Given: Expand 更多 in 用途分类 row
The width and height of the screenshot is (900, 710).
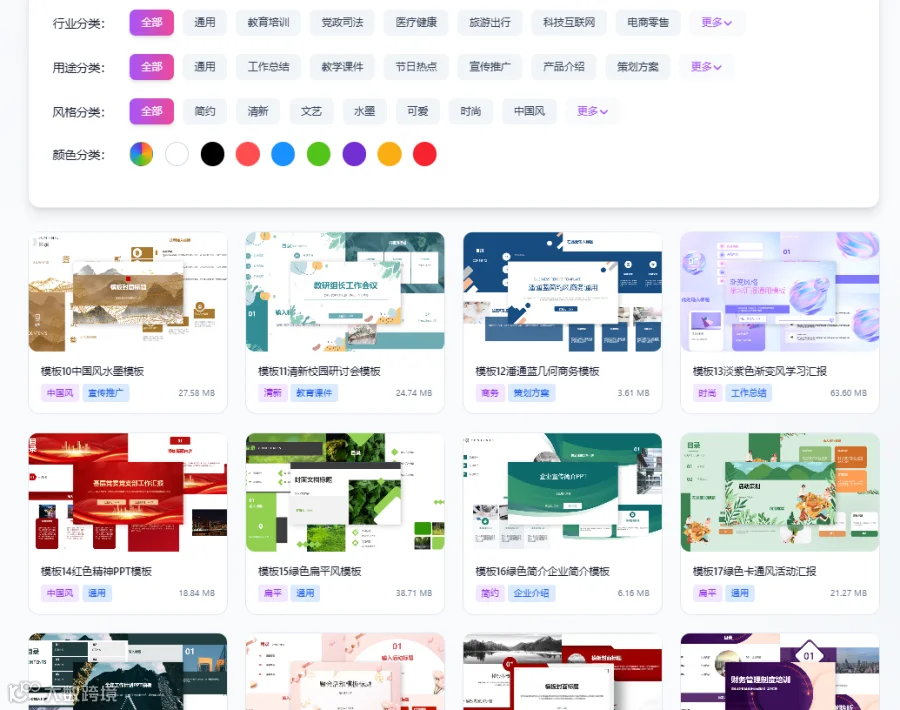Looking at the screenshot, I should [706, 67].
